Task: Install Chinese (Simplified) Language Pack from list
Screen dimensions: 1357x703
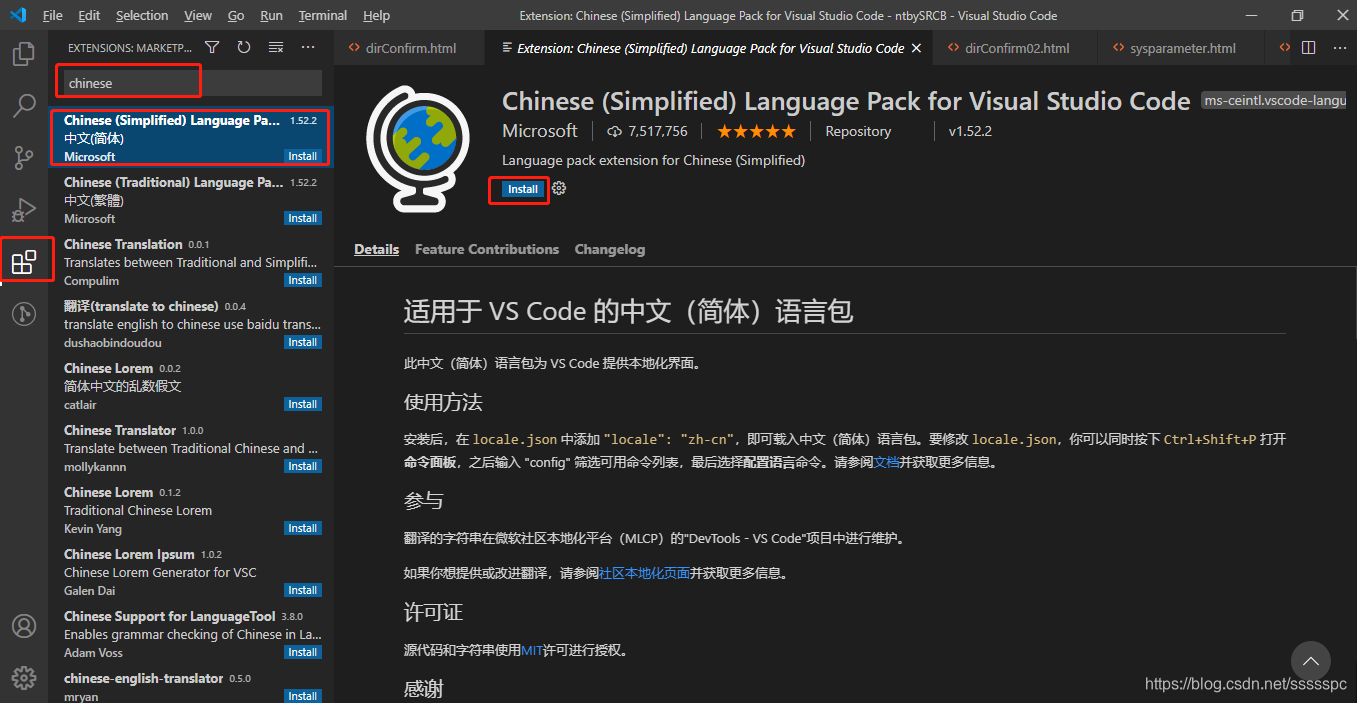Action: tap(303, 156)
